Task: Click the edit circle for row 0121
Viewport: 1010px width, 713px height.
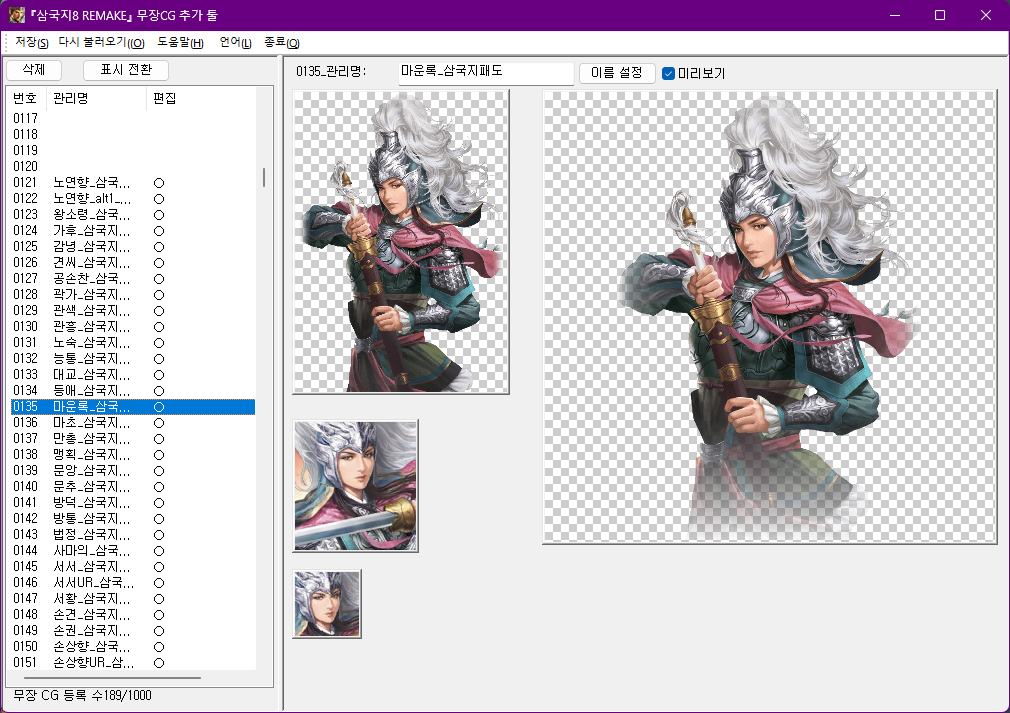Action: [x=159, y=183]
